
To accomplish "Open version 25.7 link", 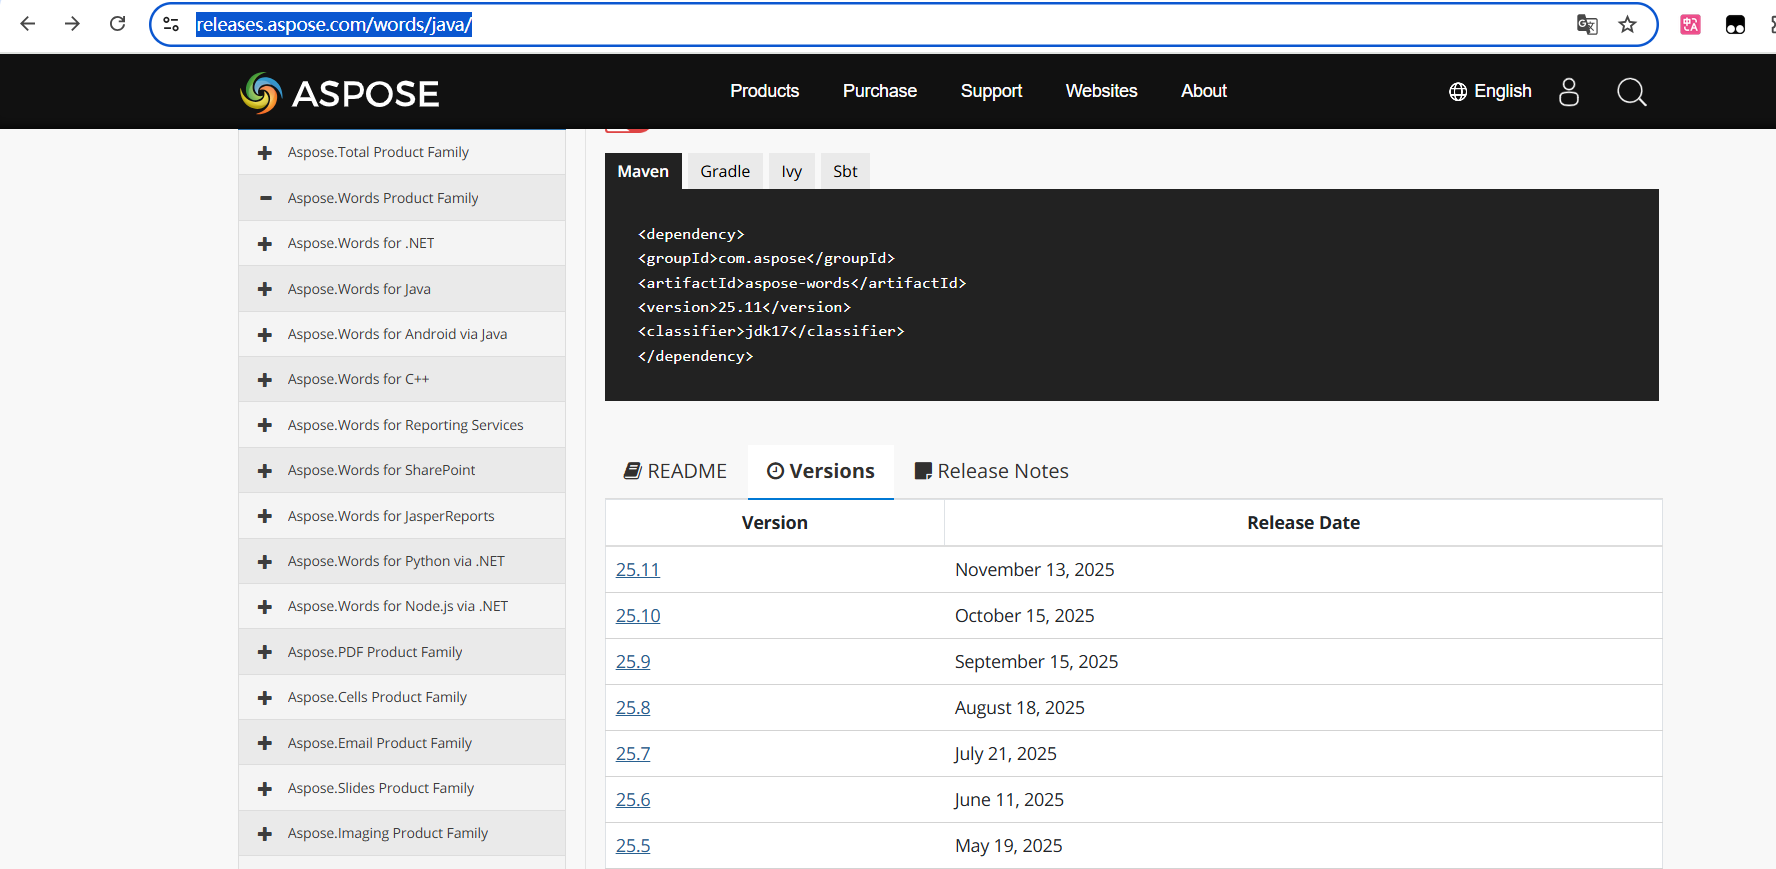I will (633, 753).
